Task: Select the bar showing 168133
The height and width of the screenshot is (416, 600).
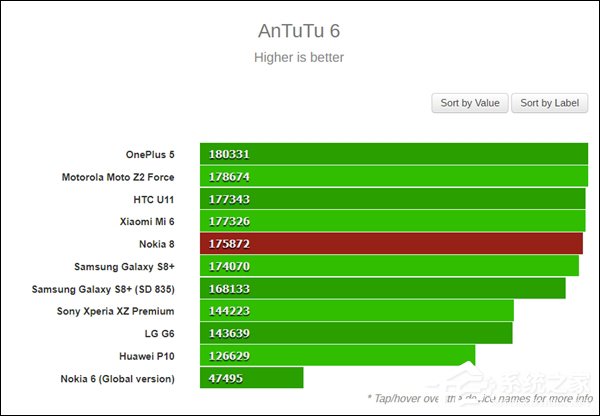Action: click(383, 288)
